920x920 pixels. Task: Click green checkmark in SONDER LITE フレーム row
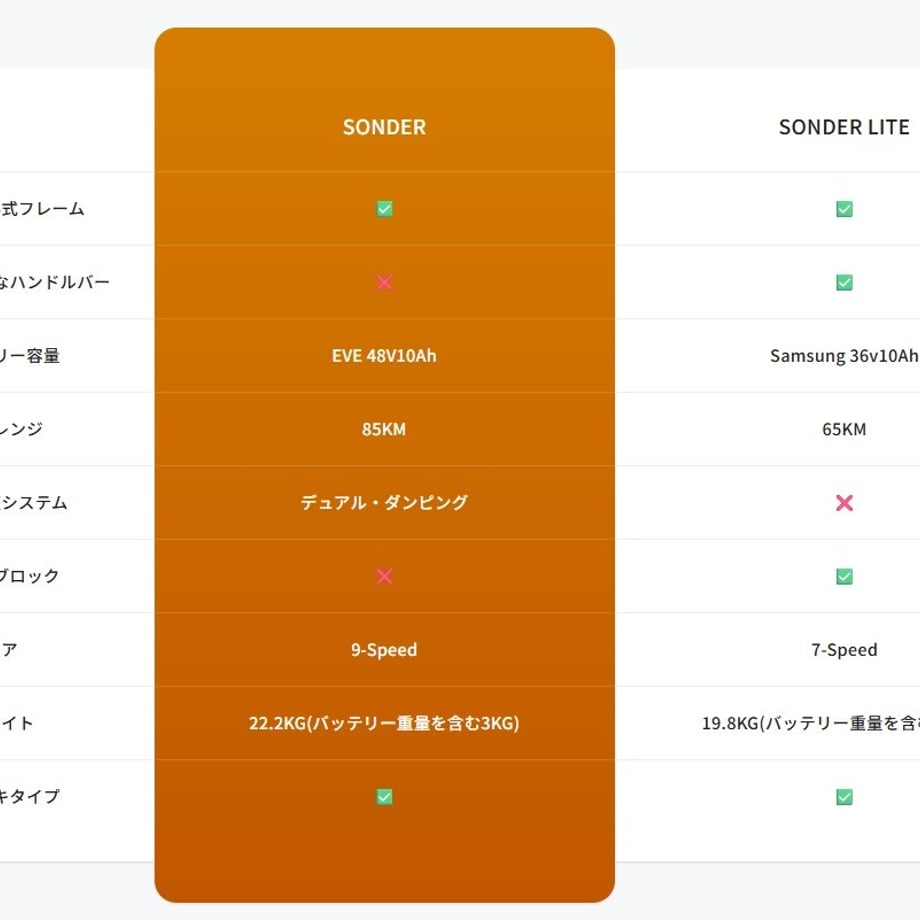click(844, 209)
